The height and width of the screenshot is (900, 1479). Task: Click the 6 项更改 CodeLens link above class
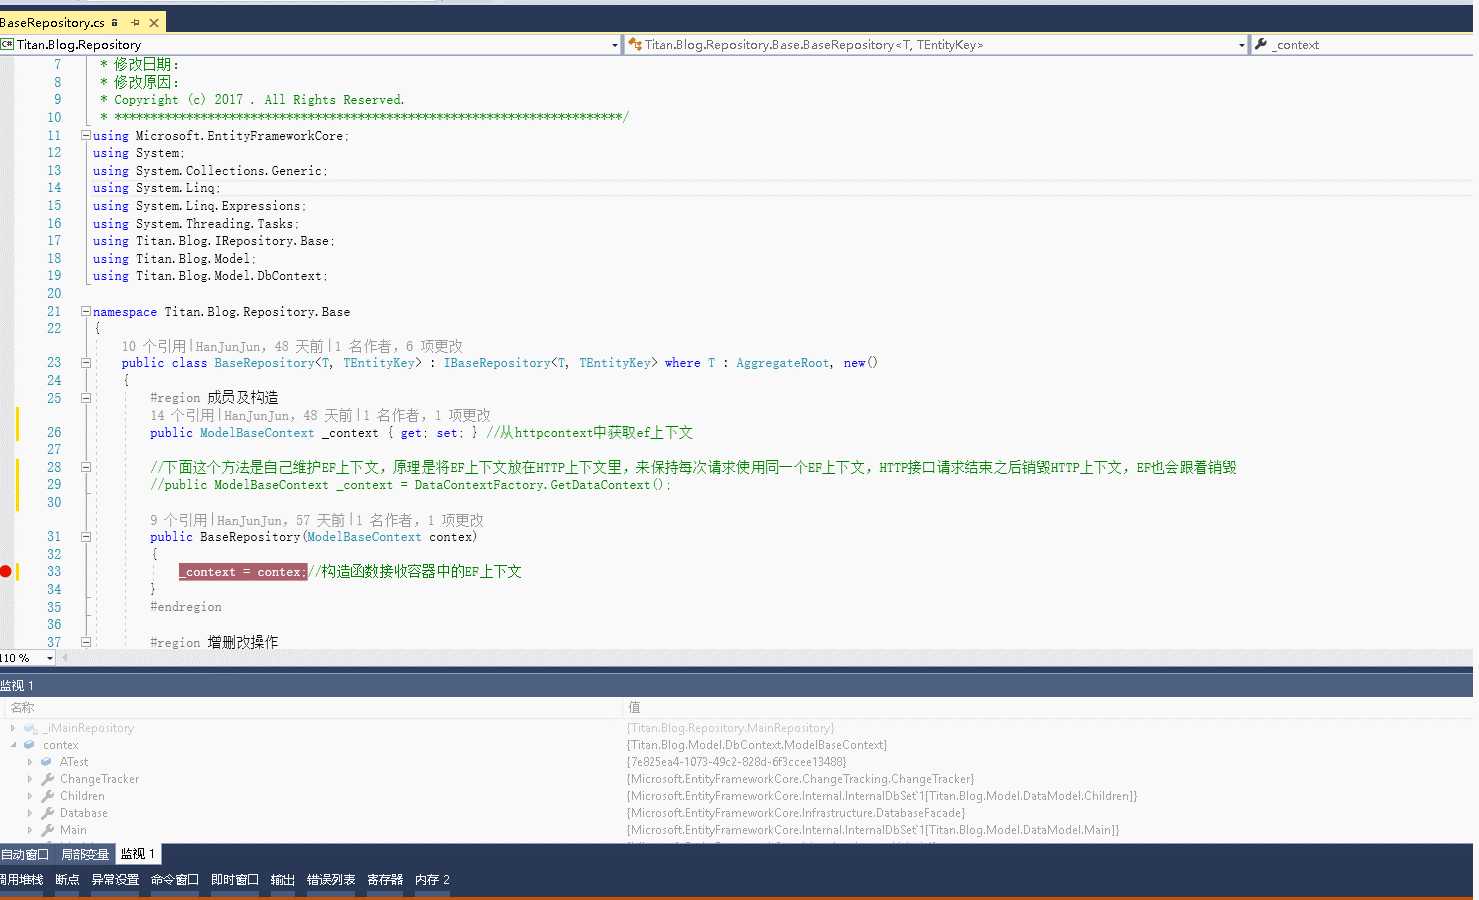coord(434,346)
